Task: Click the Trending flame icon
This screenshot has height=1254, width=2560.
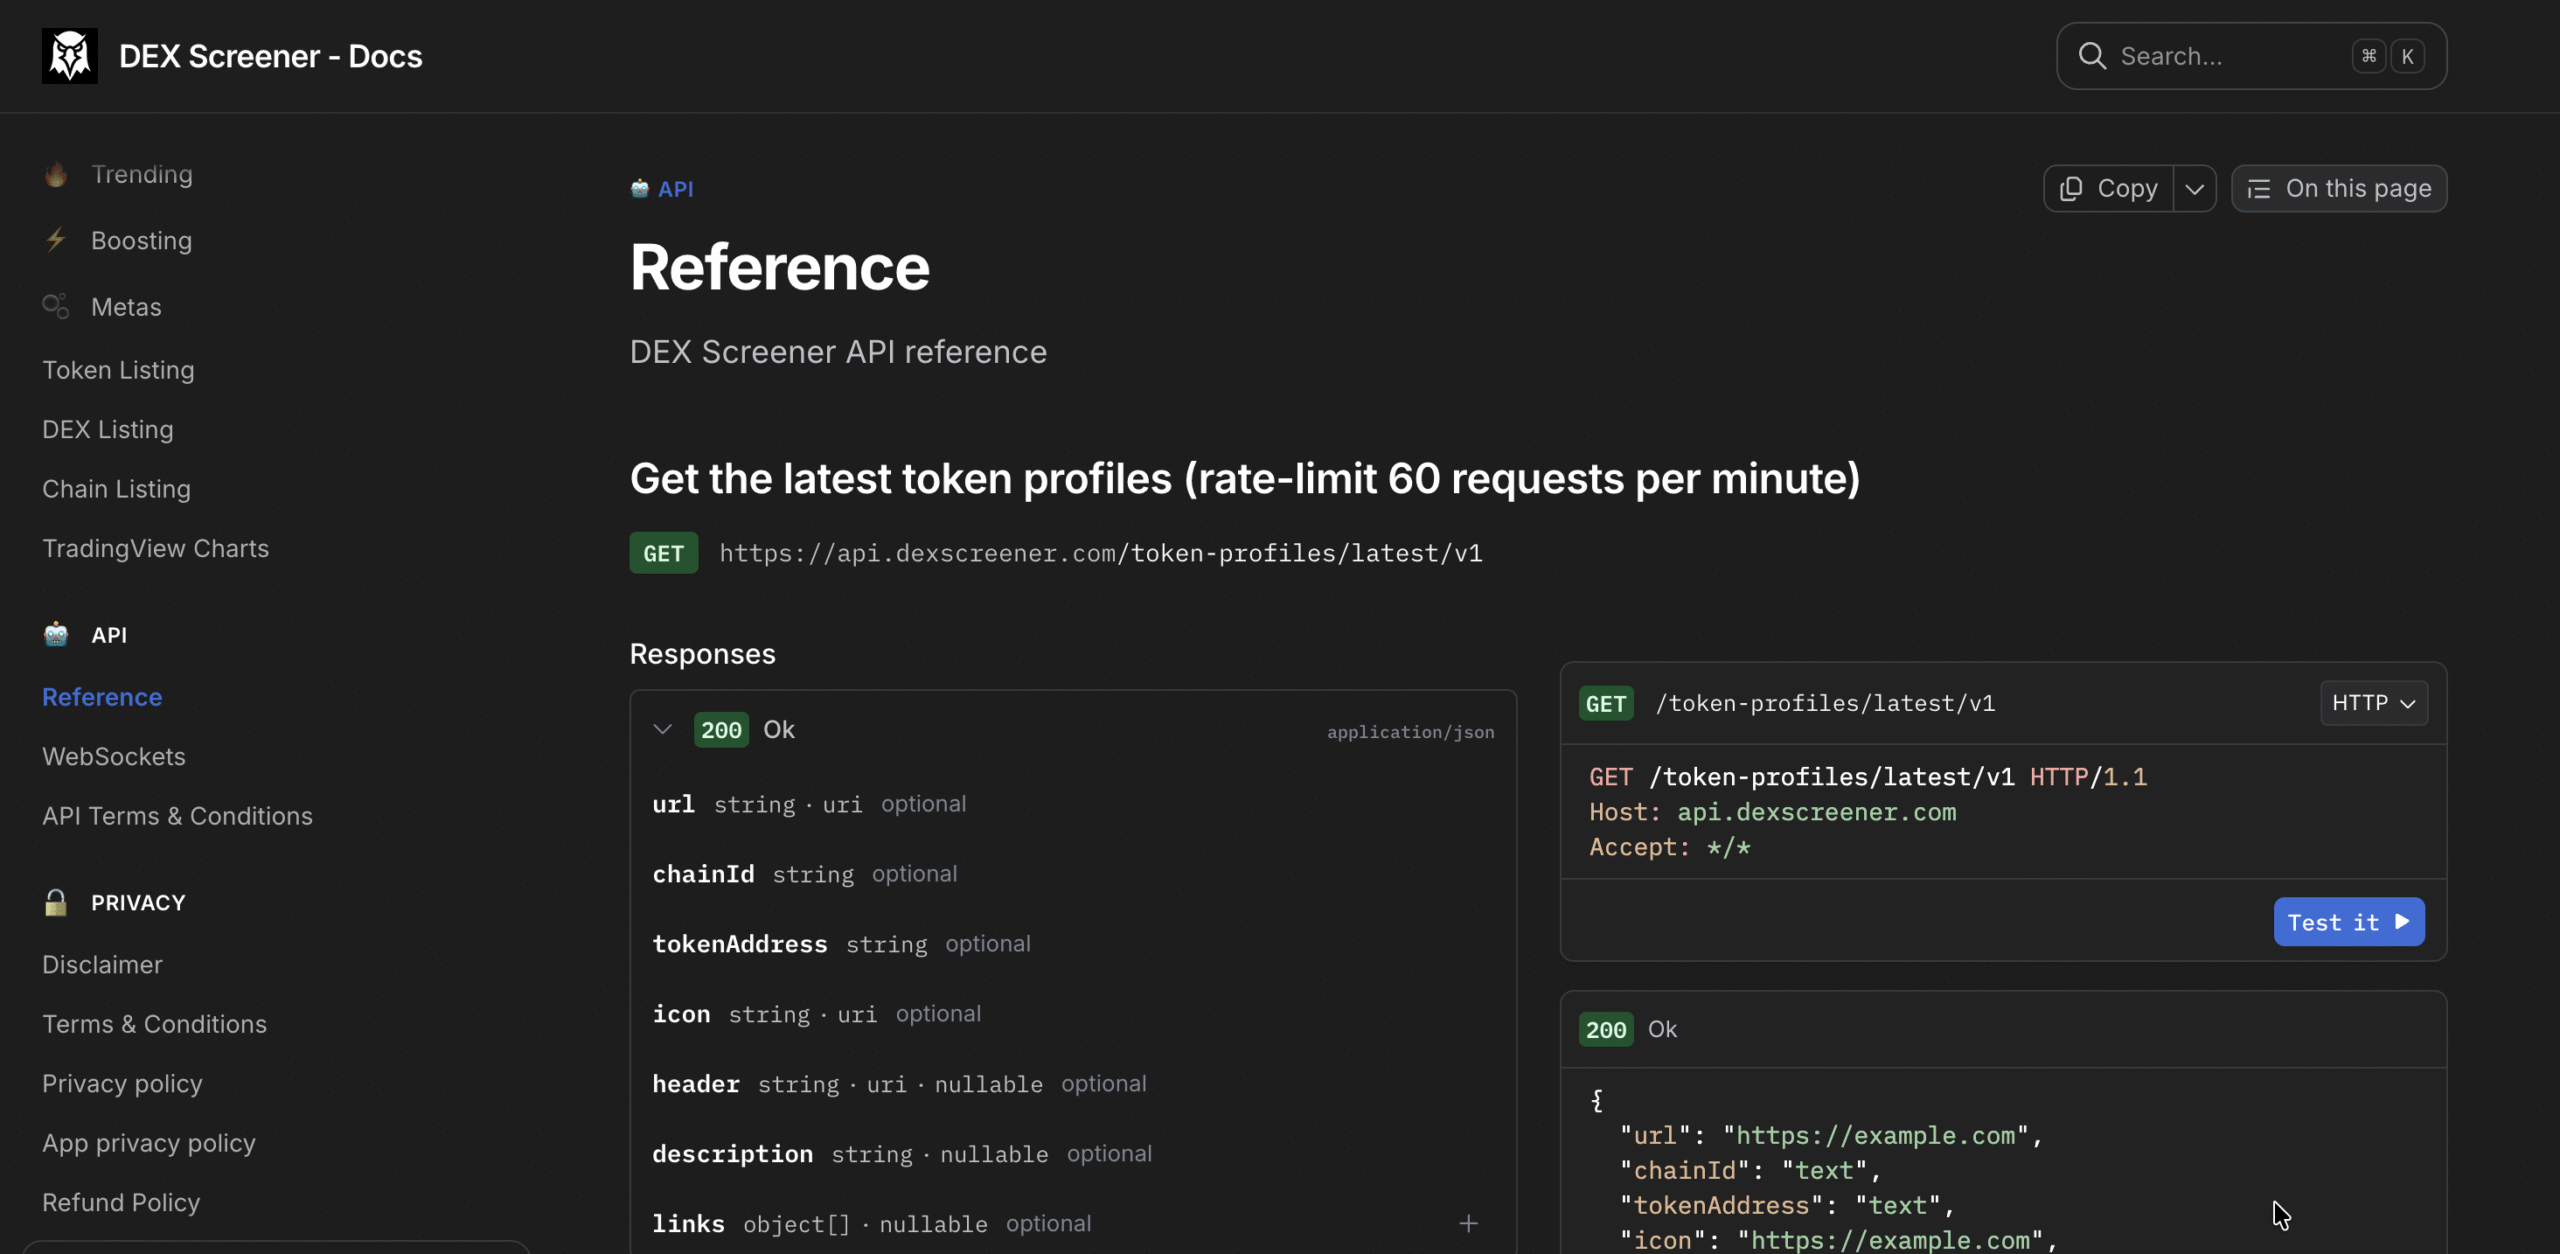Action: (56, 174)
